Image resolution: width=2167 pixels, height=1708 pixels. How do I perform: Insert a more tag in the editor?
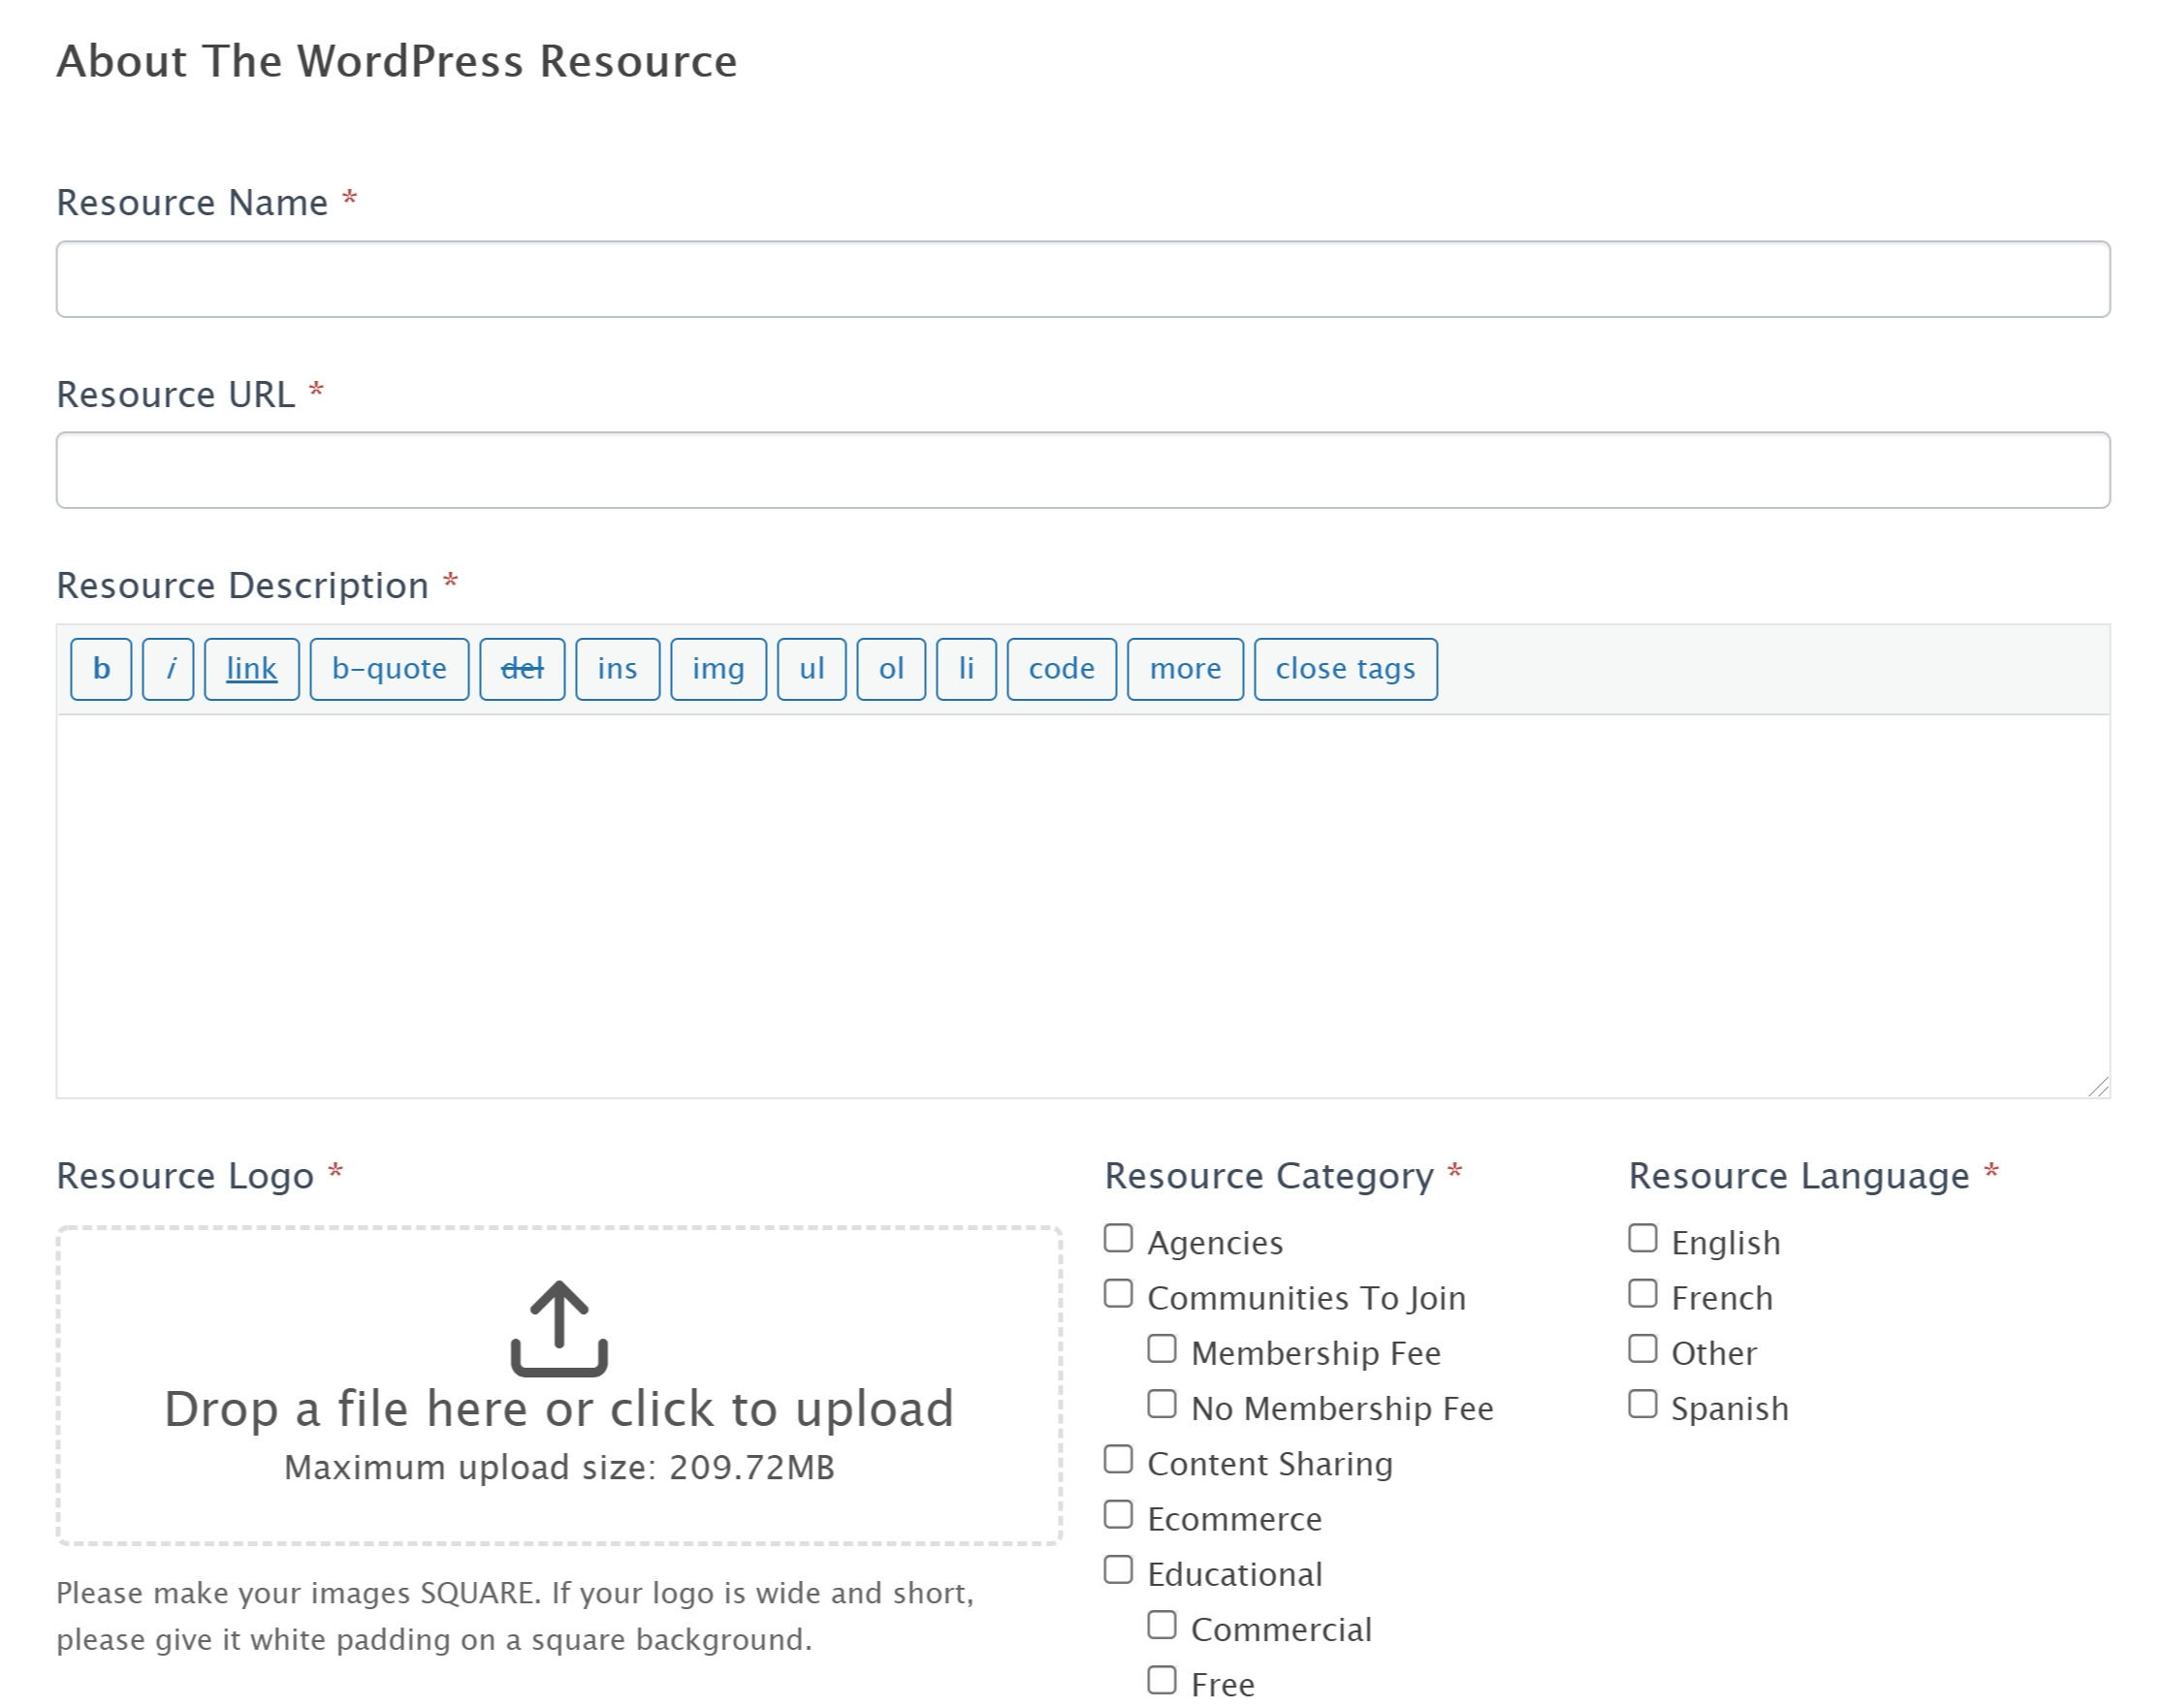point(1185,669)
